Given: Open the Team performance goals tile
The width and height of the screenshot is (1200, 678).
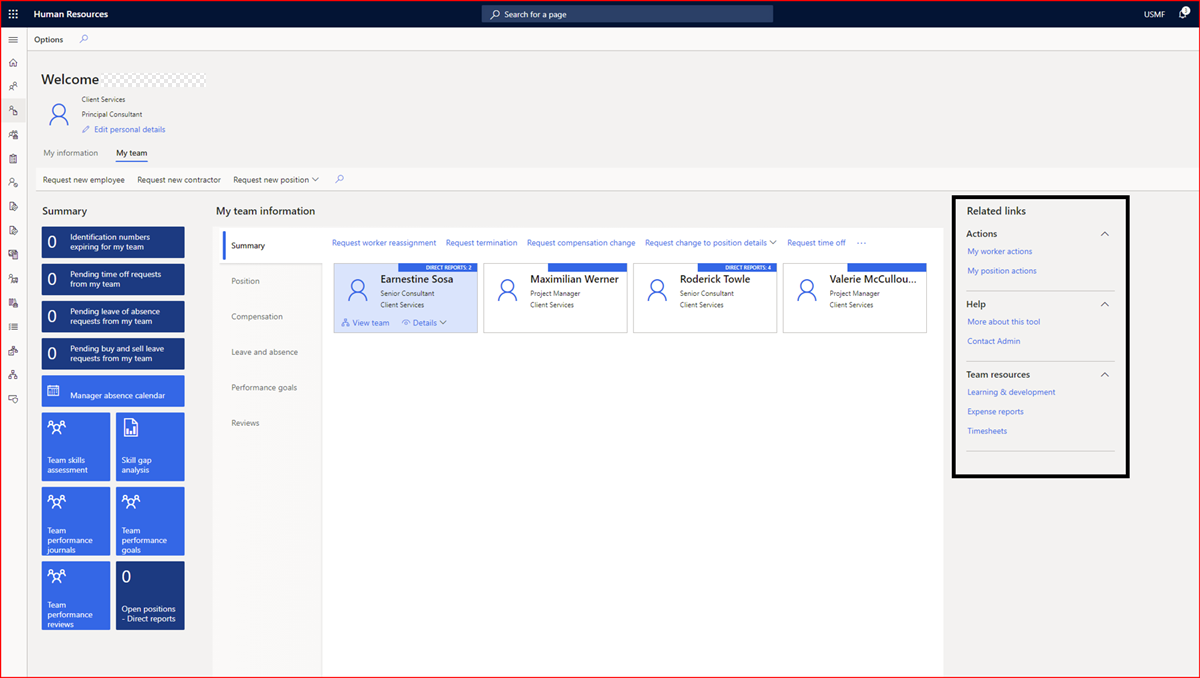Looking at the screenshot, I should pos(149,520).
